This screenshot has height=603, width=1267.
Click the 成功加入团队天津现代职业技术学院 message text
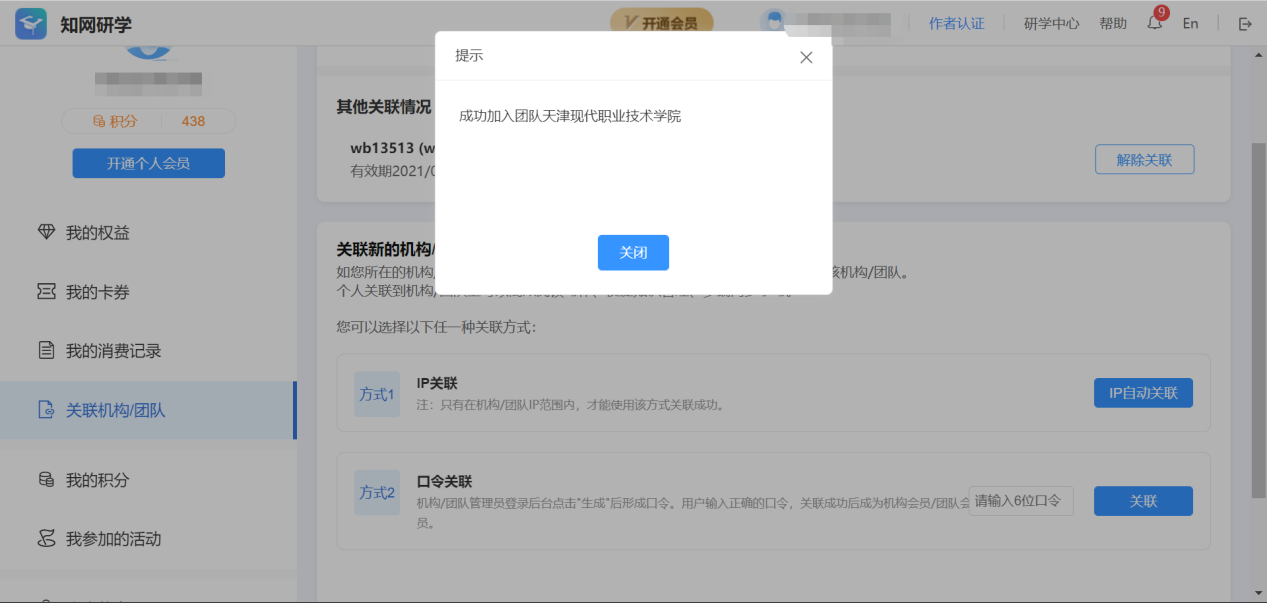coord(570,116)
